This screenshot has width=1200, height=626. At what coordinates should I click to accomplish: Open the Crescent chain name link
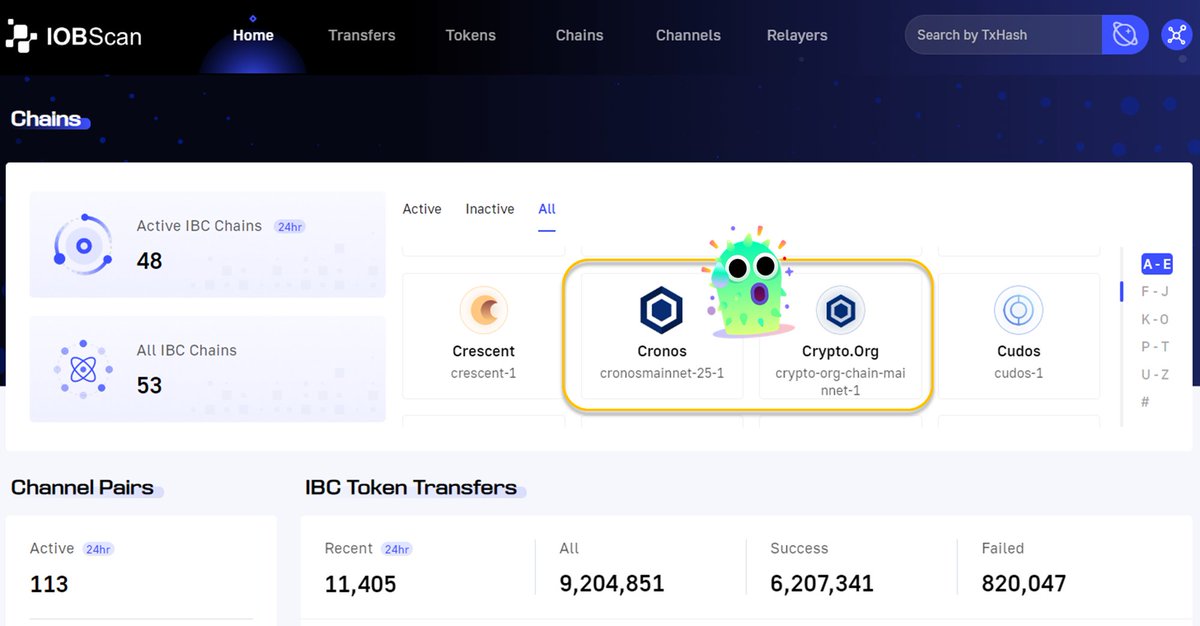[x=484, y=352]
